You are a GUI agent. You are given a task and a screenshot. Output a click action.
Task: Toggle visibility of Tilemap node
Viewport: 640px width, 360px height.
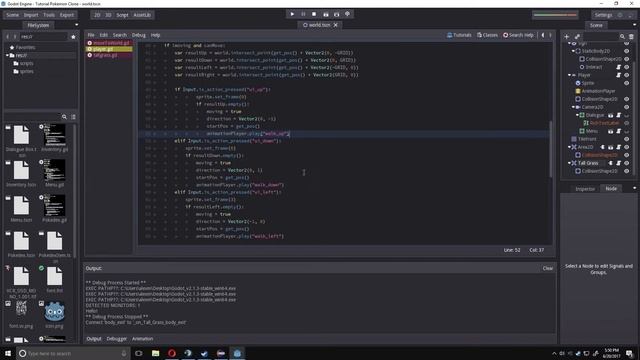[627, 139]
